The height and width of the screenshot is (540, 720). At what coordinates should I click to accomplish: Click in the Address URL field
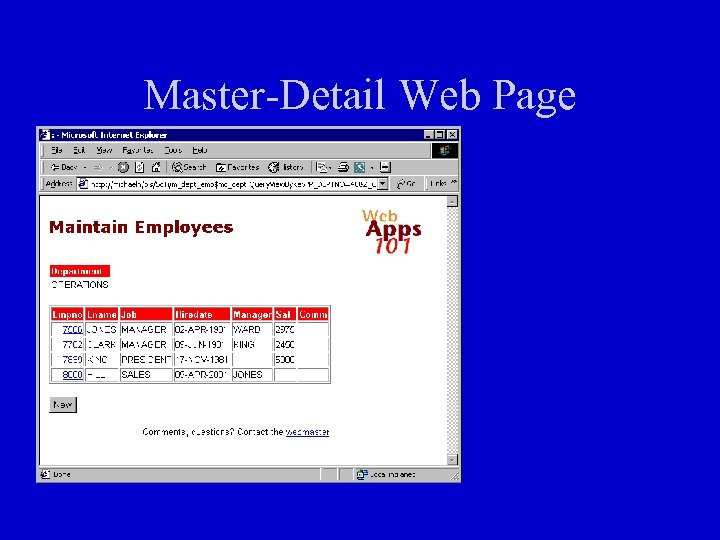(233, 184)
